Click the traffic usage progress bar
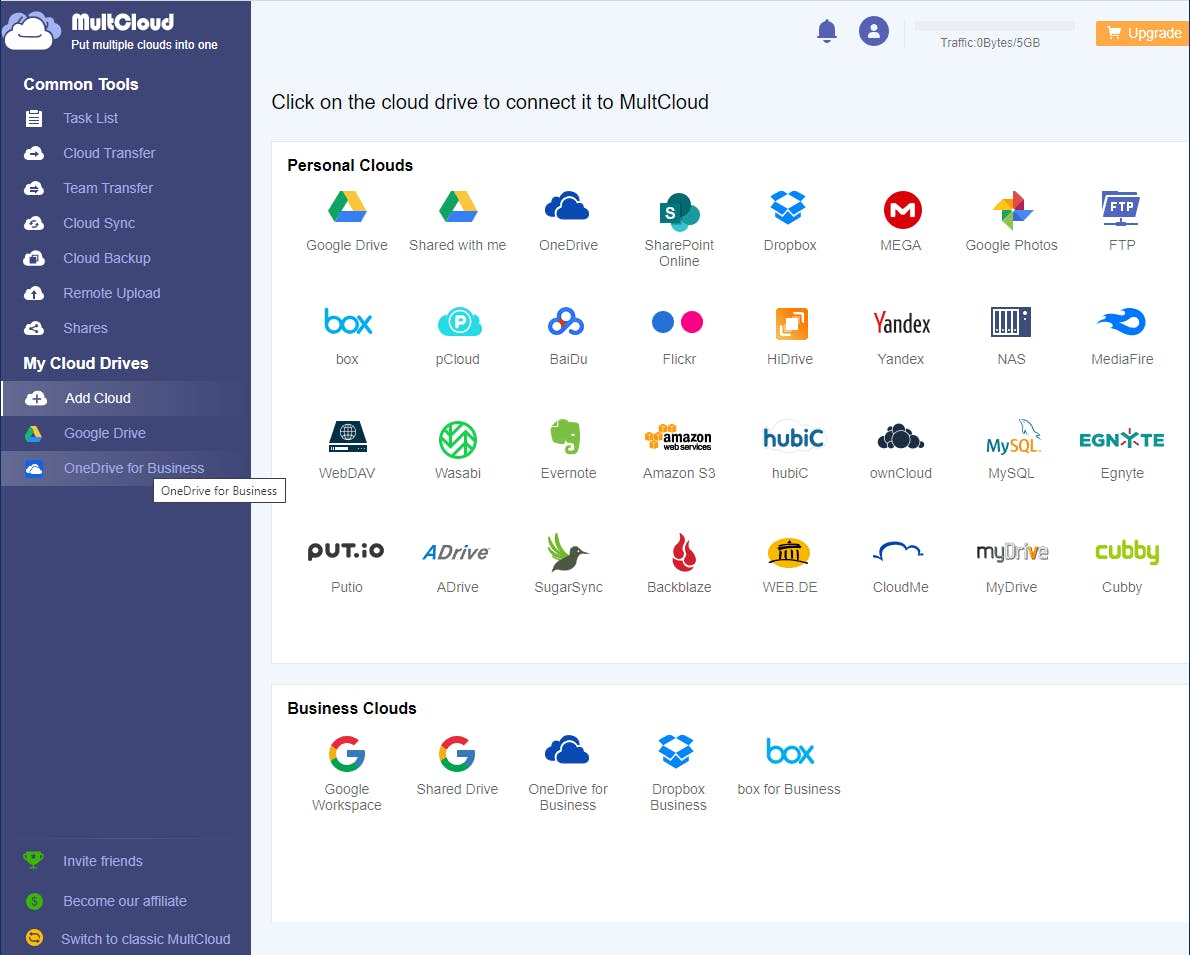 click(994, 27)
